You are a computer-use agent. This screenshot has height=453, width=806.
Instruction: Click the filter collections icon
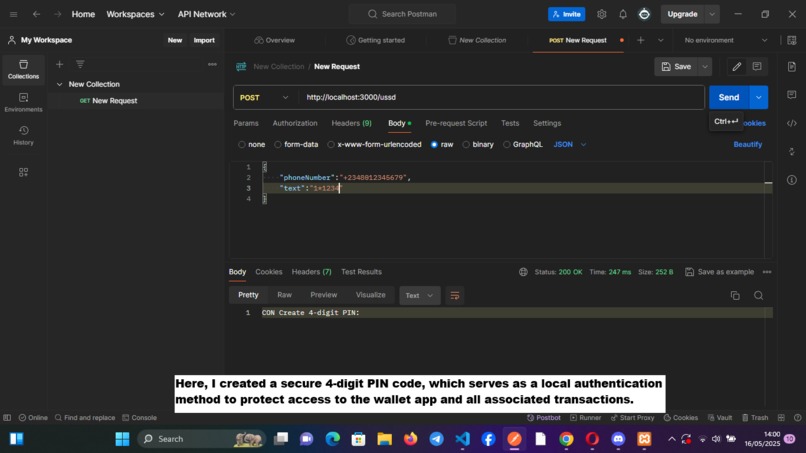[x=80, y=64]
